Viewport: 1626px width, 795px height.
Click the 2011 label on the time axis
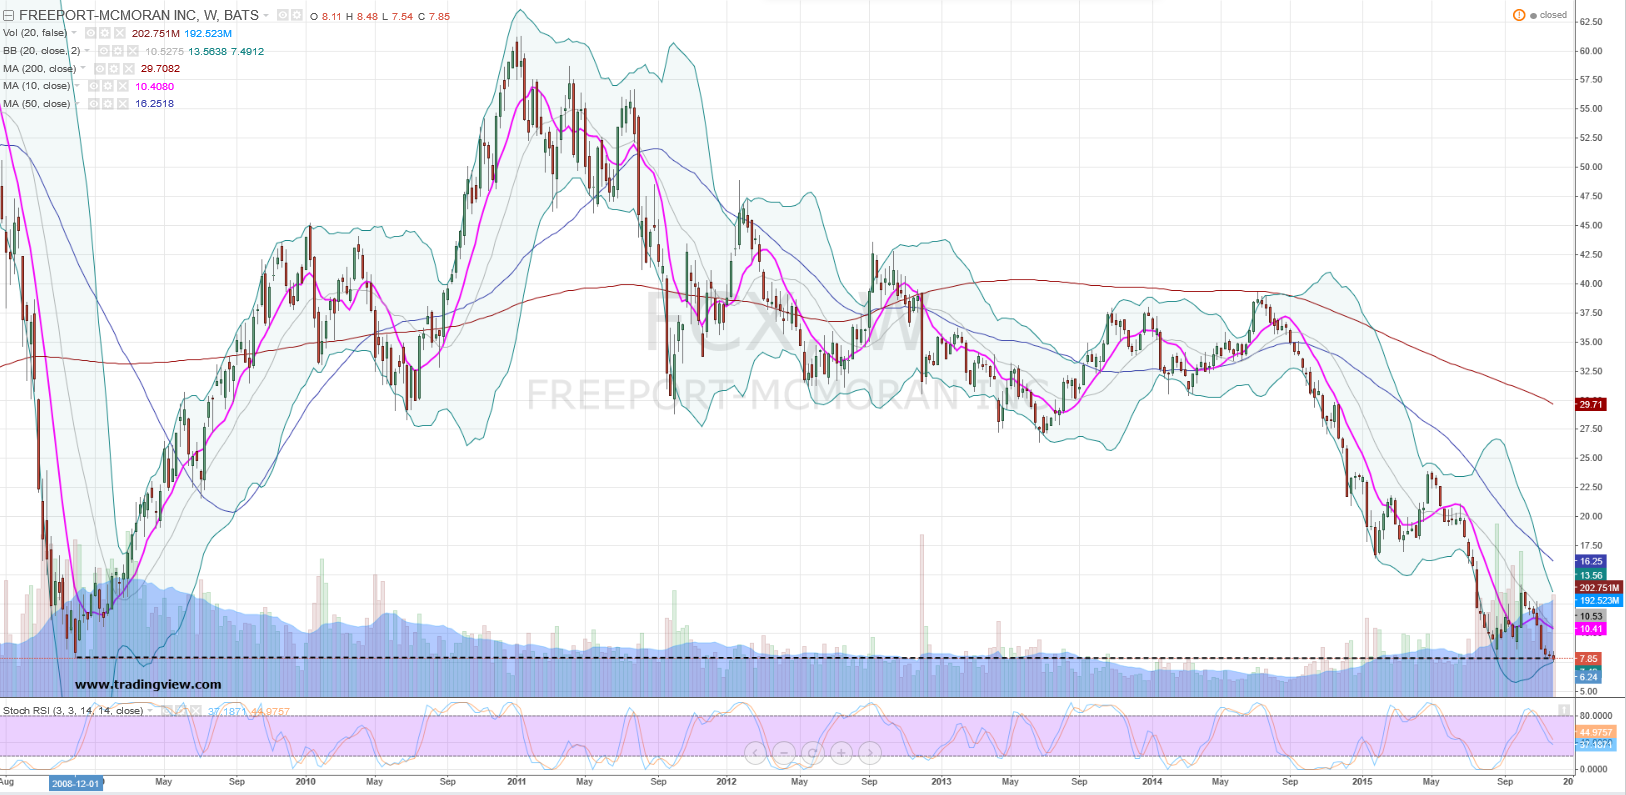pyautogui.click(x=517, y=782)
